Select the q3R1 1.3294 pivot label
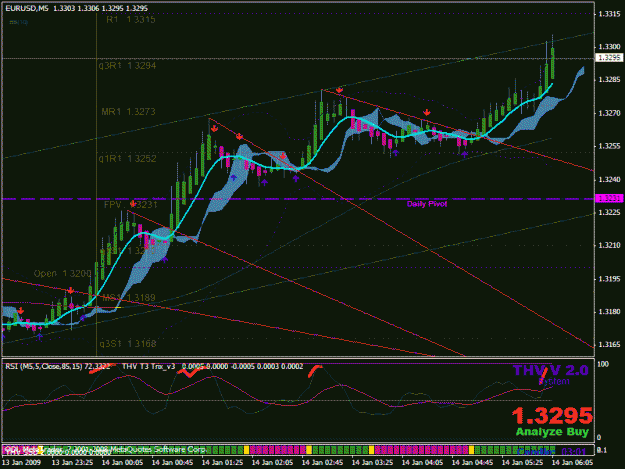Image resolution: width=625 pixels, height=469 pixels. [x=128, y=66]
